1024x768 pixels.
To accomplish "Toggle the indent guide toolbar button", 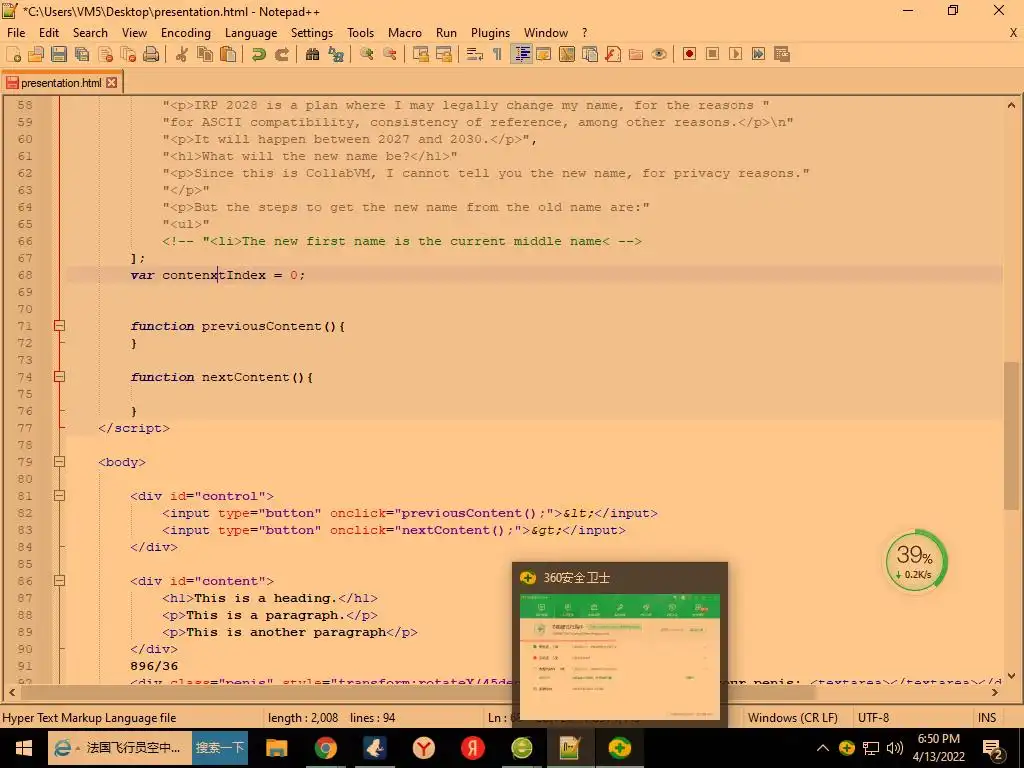I will (x=521, y=54).
